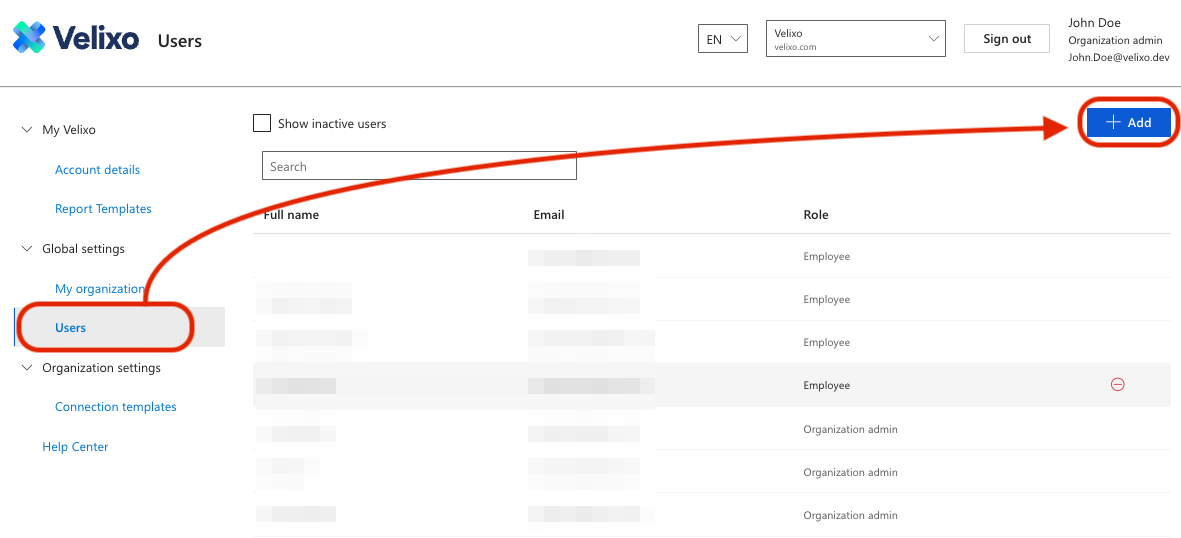This screenshot has height=538, width=1181.
Task: Focus the user Search field
Action: (420, 167)
